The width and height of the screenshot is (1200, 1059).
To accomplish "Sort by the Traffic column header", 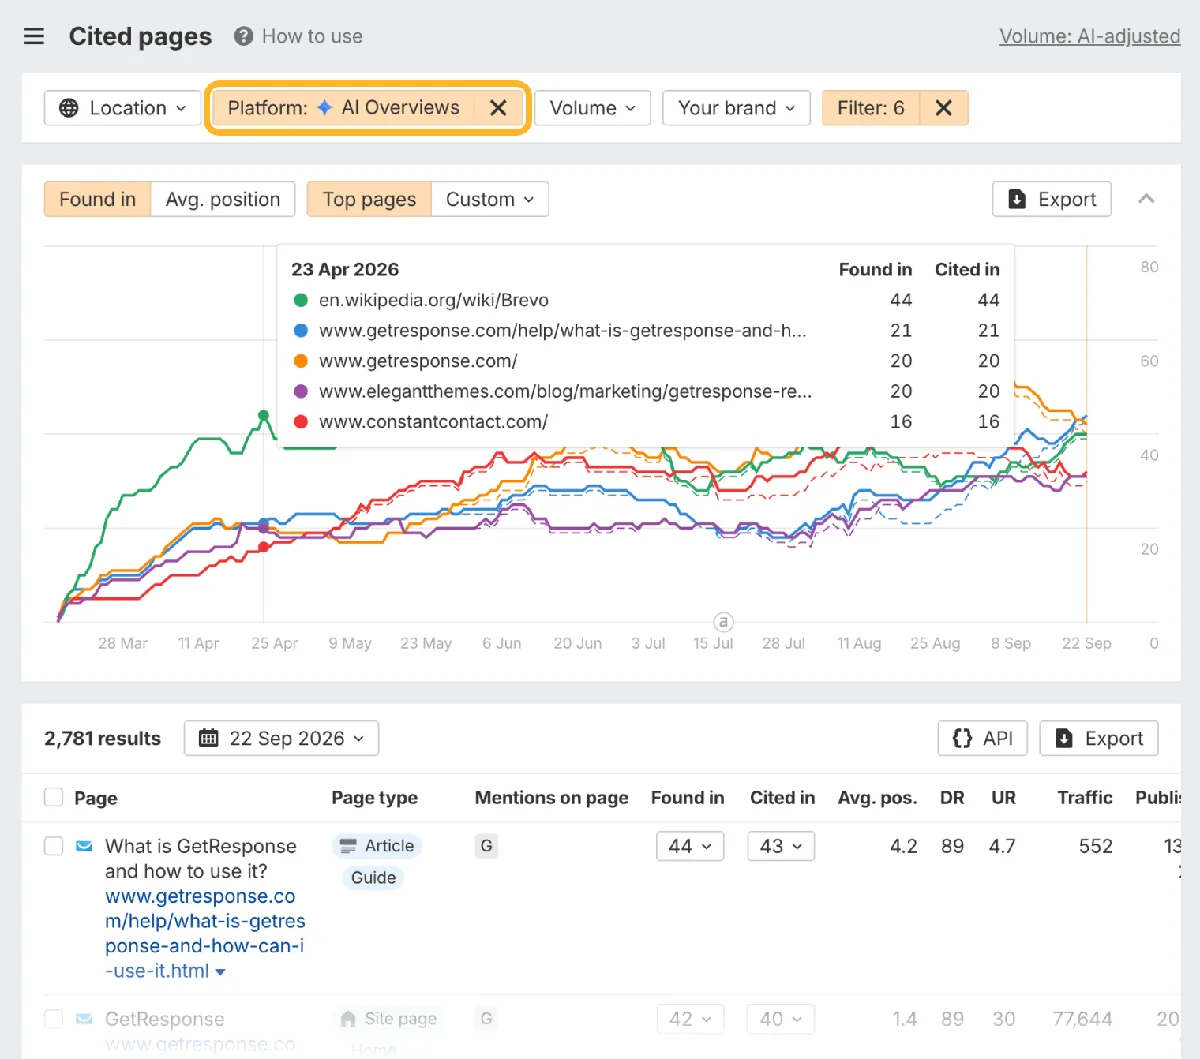I will coord(1085,798).
